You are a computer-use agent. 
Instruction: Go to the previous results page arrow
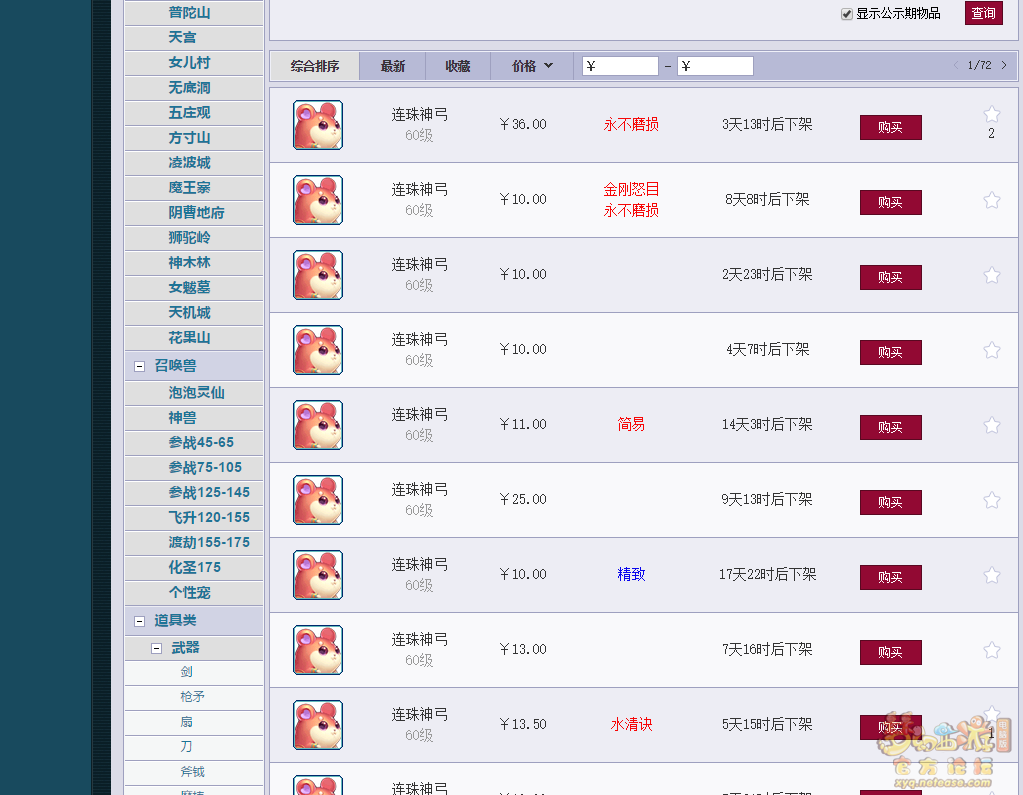(x=956, y=65)
